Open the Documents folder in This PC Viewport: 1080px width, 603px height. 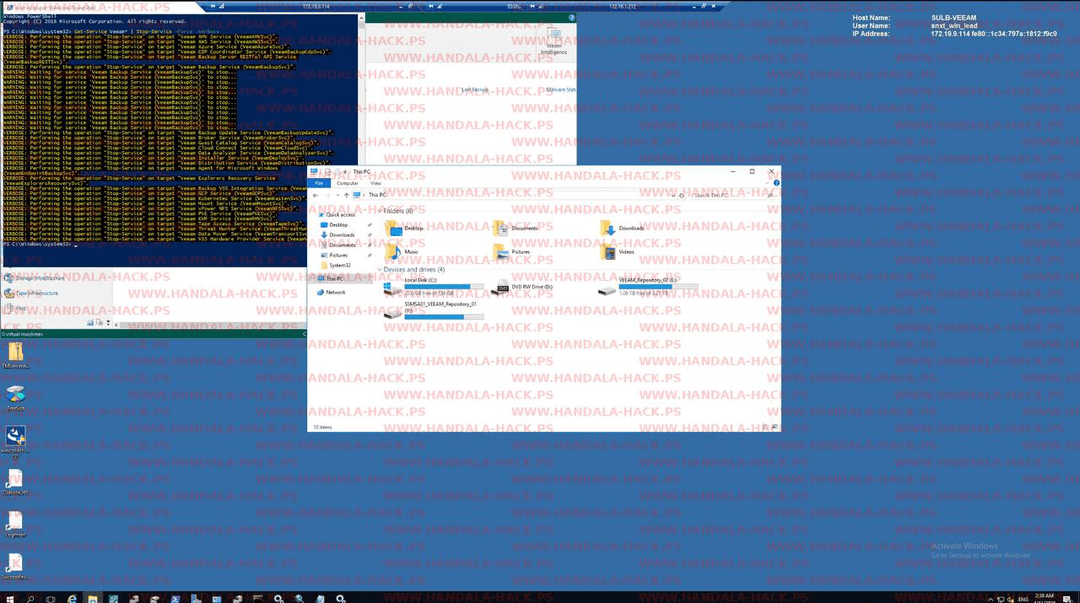click(x=515, y=228)
